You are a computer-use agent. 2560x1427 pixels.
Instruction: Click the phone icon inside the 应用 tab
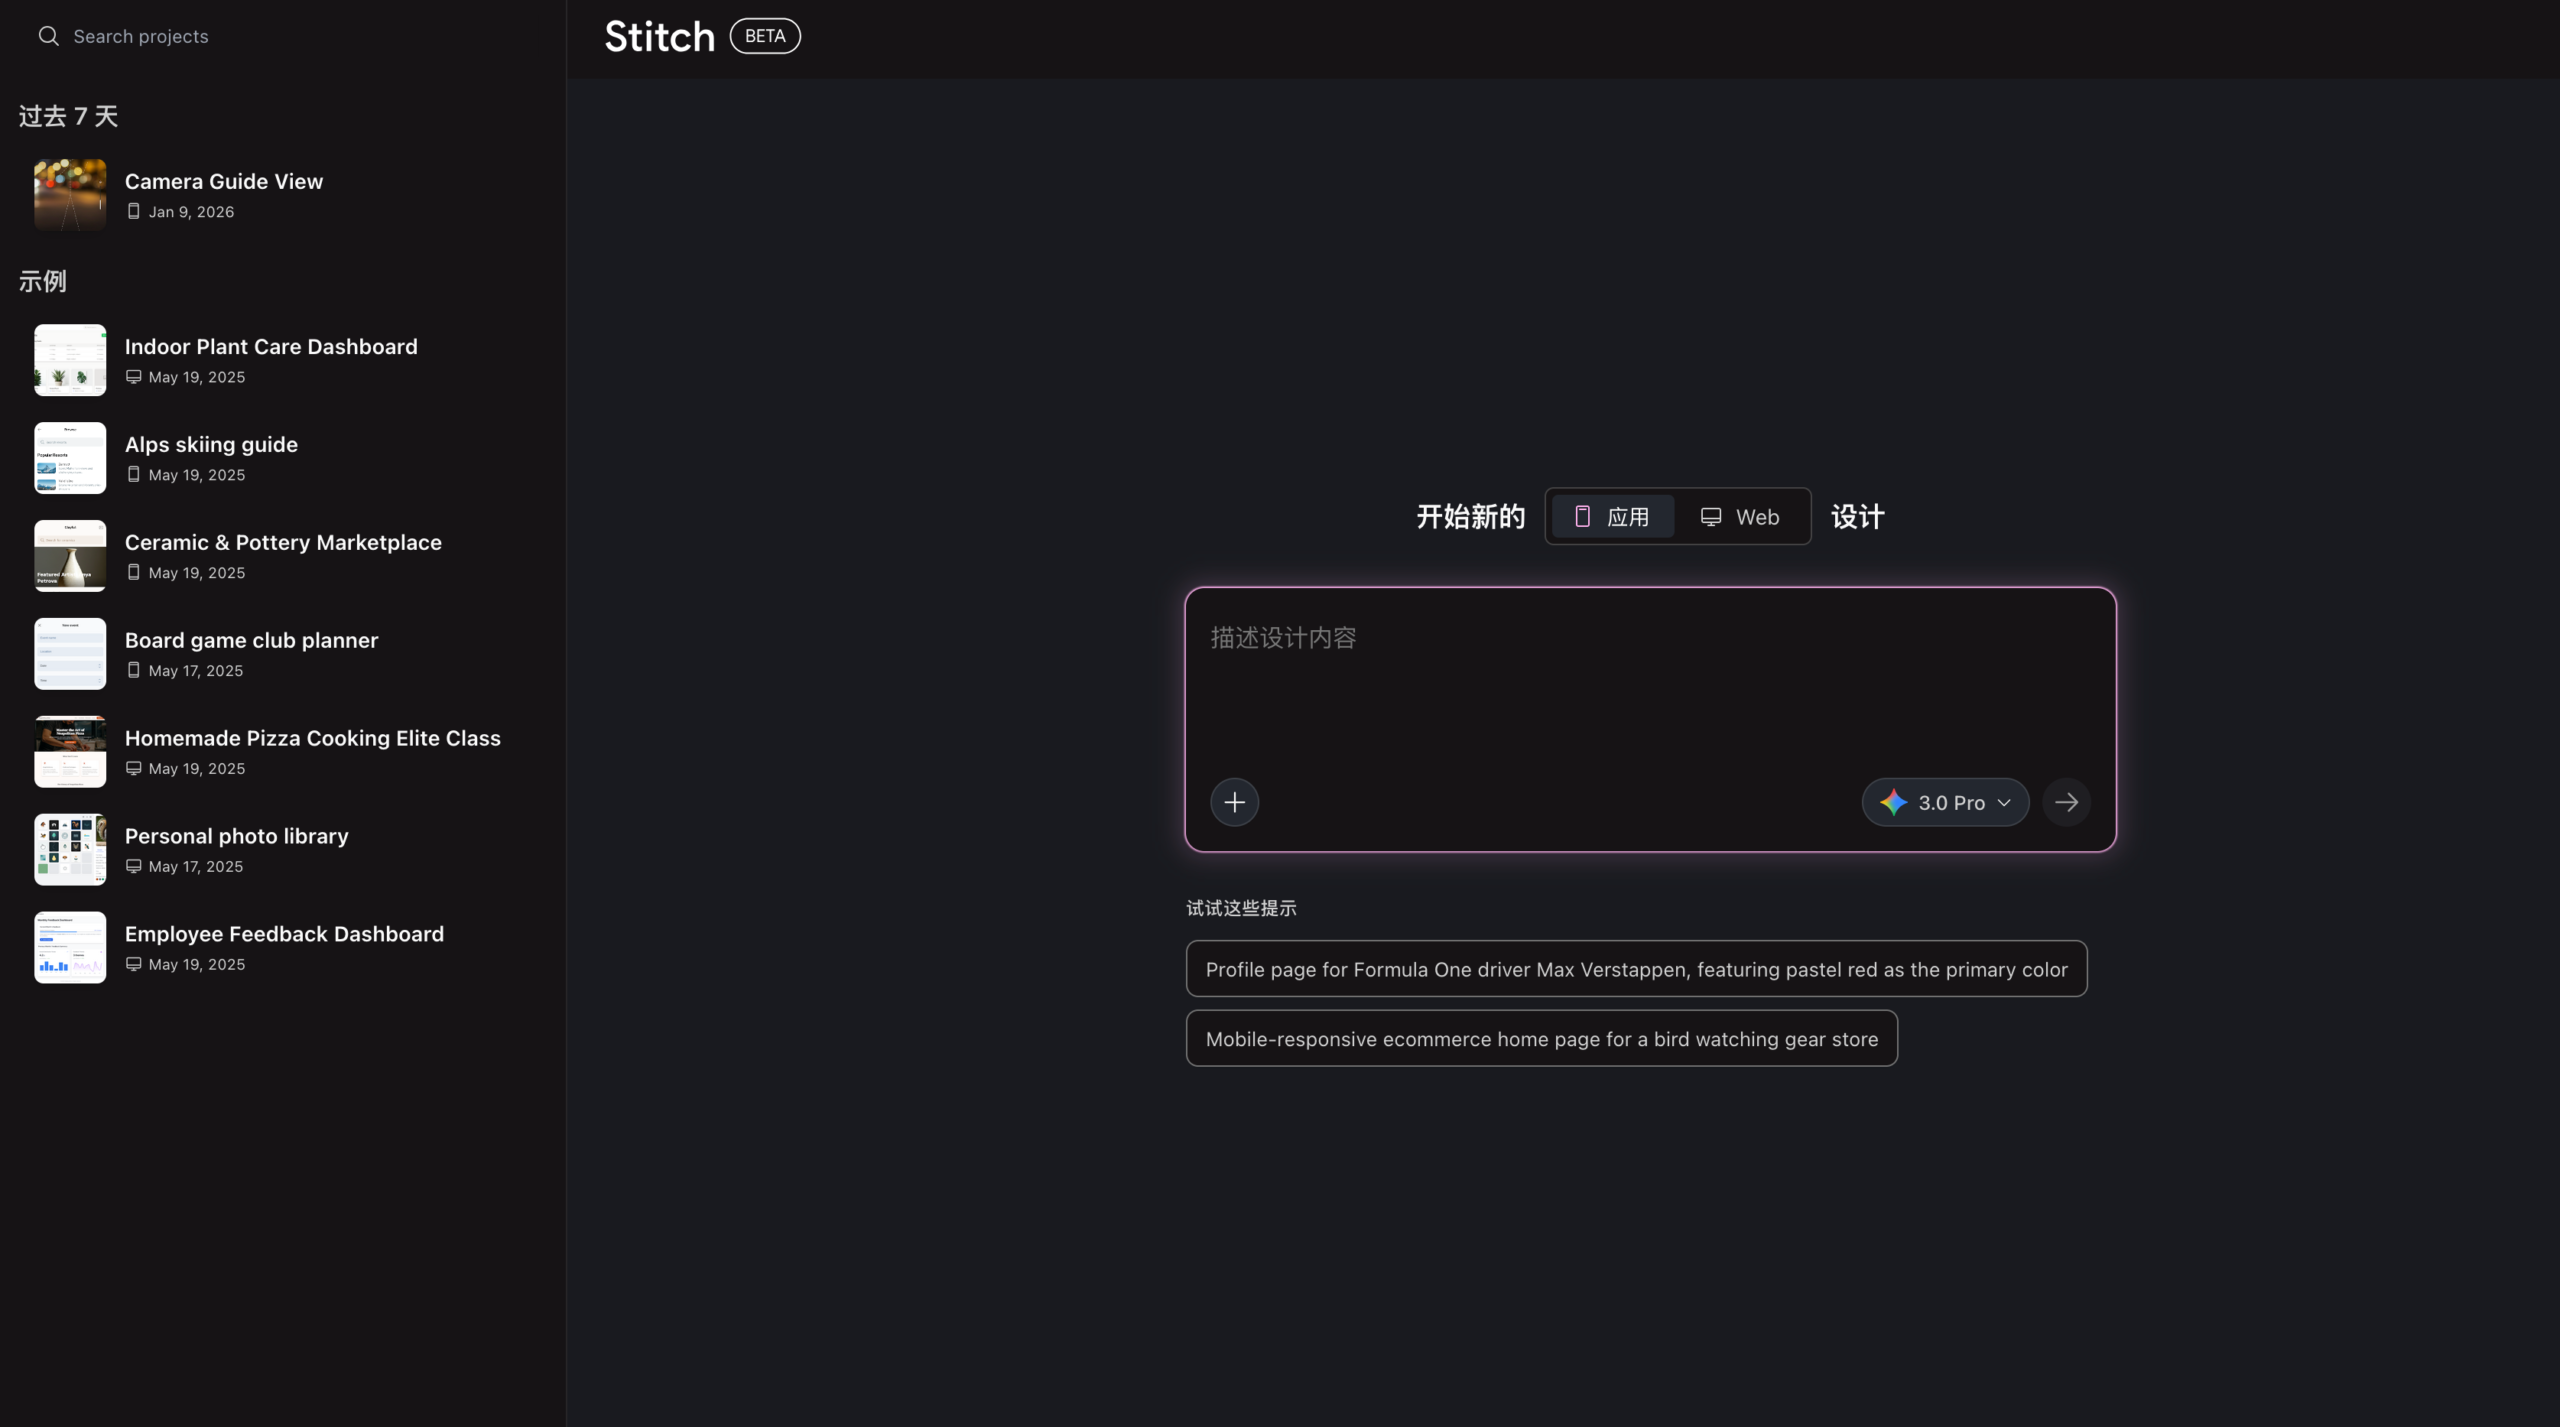pyautogui.click(x=1584, y=516)
